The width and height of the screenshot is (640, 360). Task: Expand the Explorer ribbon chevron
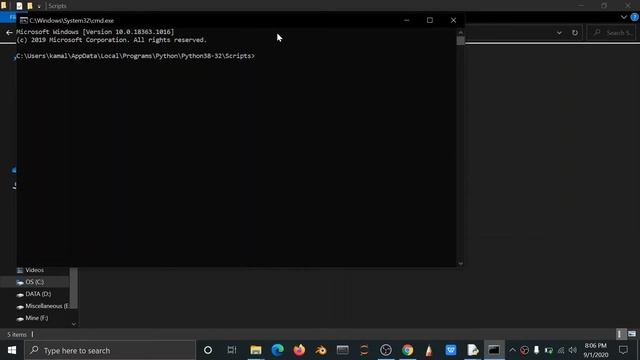pyautogui.click(x=624, y=17)
